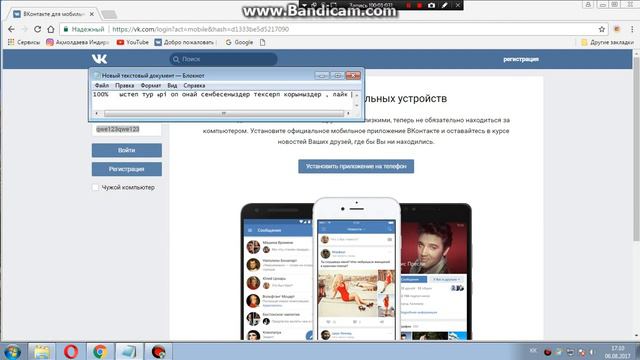Select the ВКонтакте browser tab

click(53, 14)
